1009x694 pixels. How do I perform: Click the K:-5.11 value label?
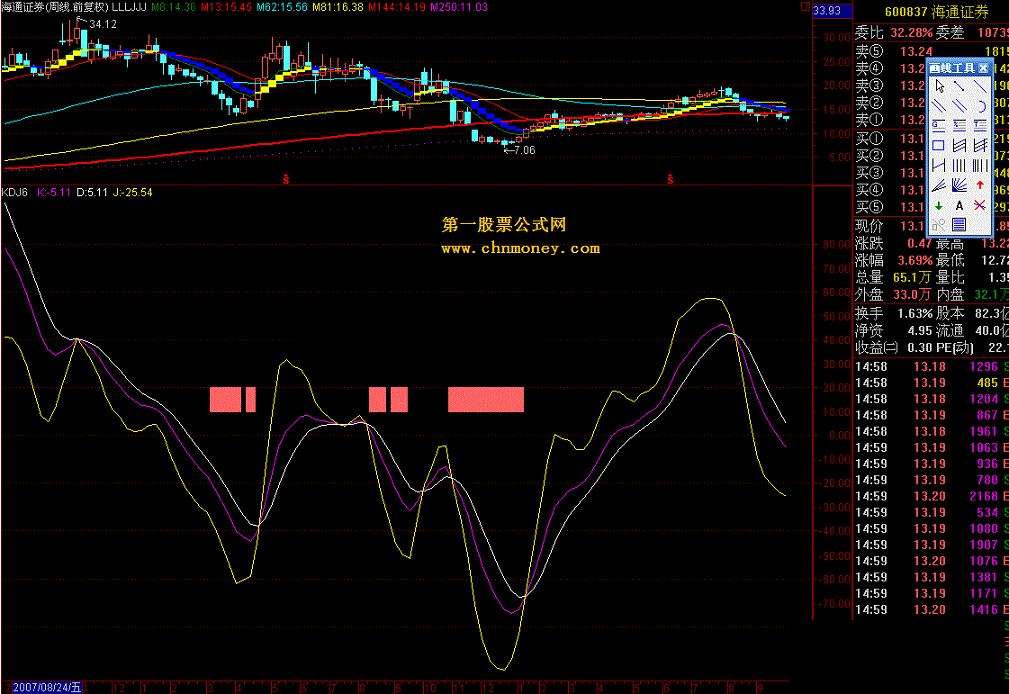coord(53,192)
